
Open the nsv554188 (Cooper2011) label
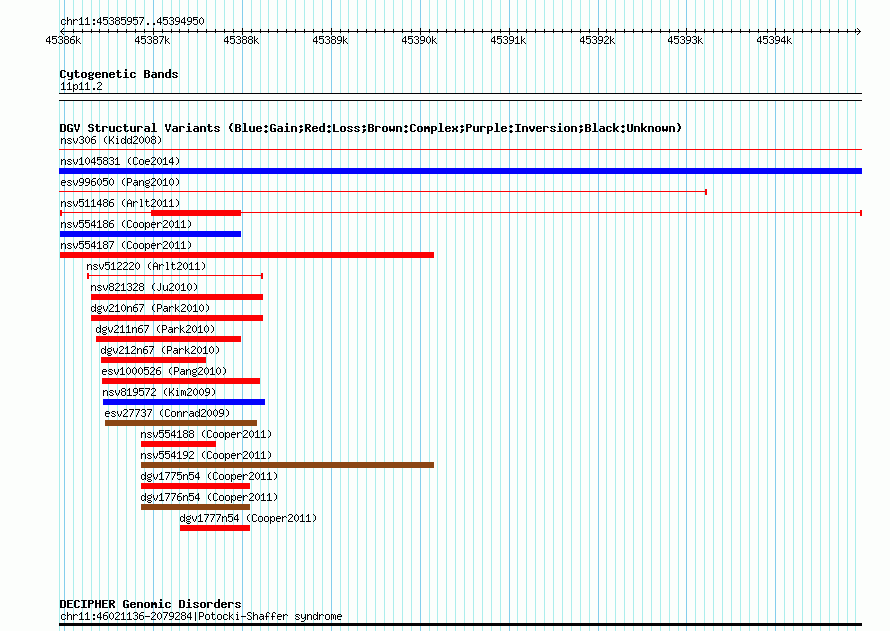tap(206, 434)
